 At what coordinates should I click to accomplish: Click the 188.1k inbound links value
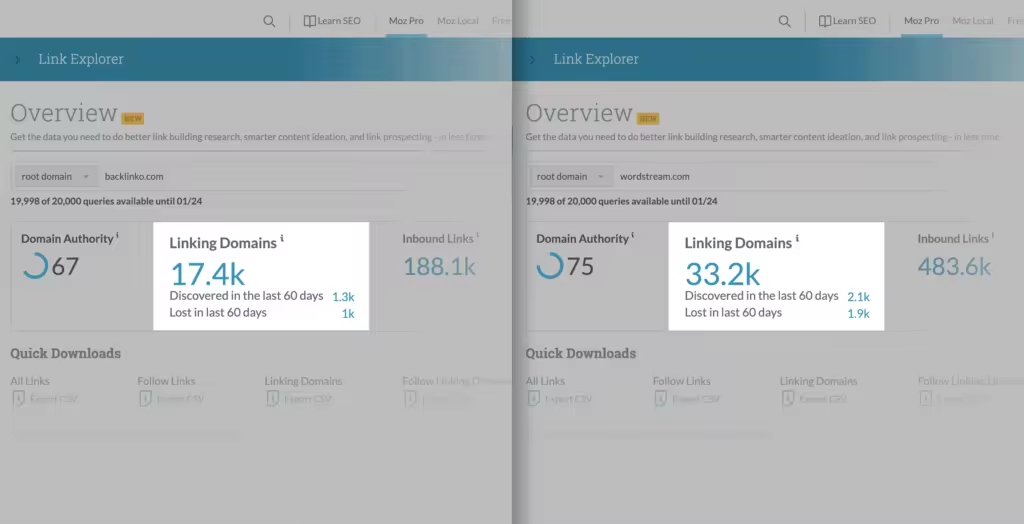[440, 267]
